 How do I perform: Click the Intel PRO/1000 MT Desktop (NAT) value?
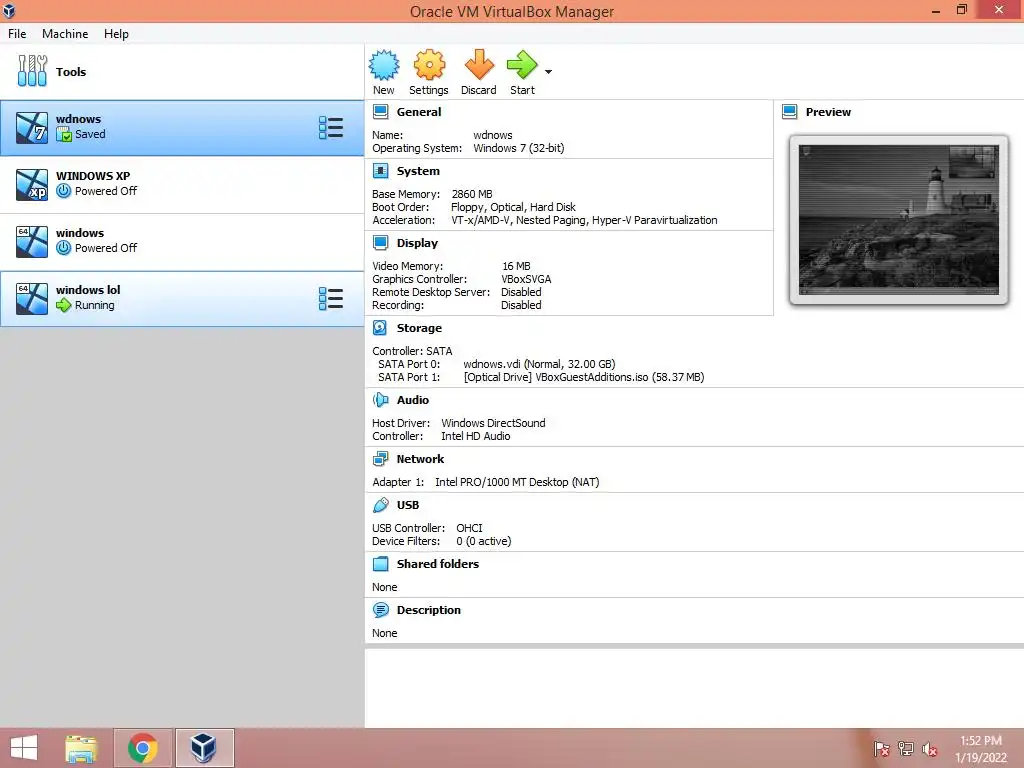pyautogui.click(x=517, y=482)
